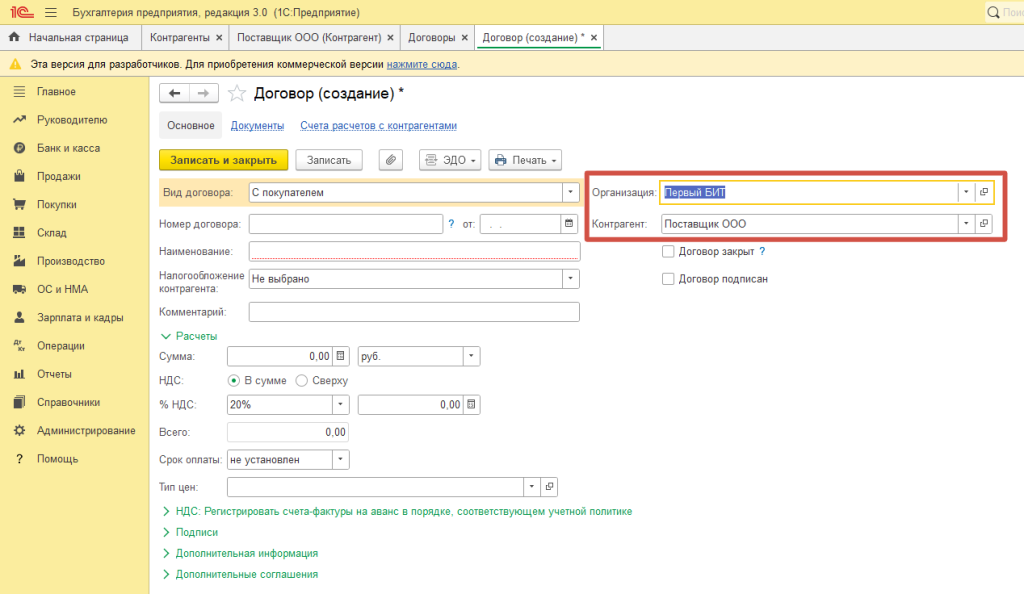The height and width of the screenshot is (594, 1024).
Task: Expand the % НДС rate dropdown
Action: [340, 405]
